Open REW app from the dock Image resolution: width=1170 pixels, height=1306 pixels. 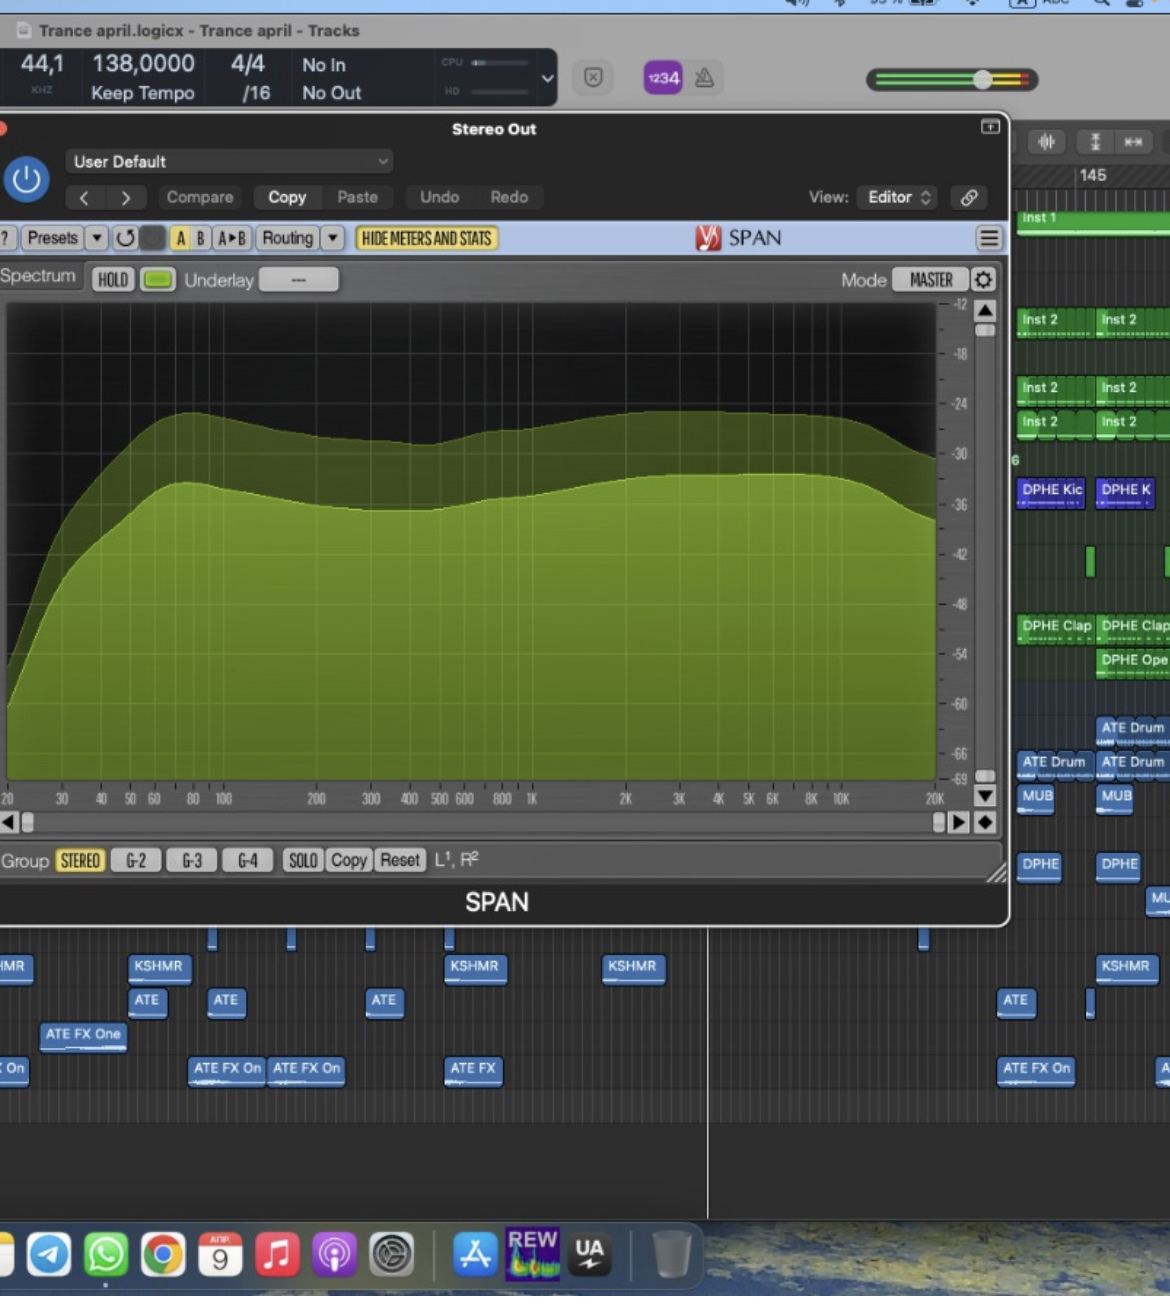532,1253
